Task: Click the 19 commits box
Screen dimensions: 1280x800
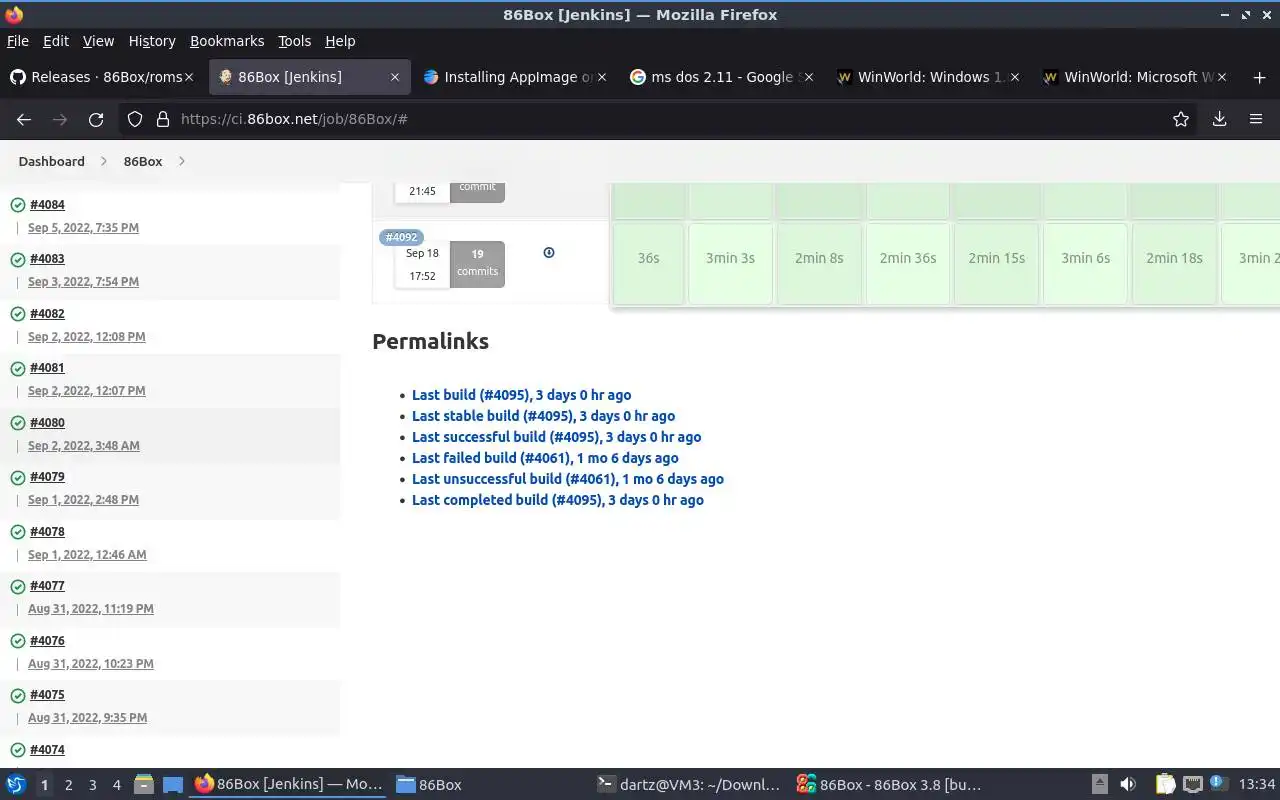Action: coord(477,263)
